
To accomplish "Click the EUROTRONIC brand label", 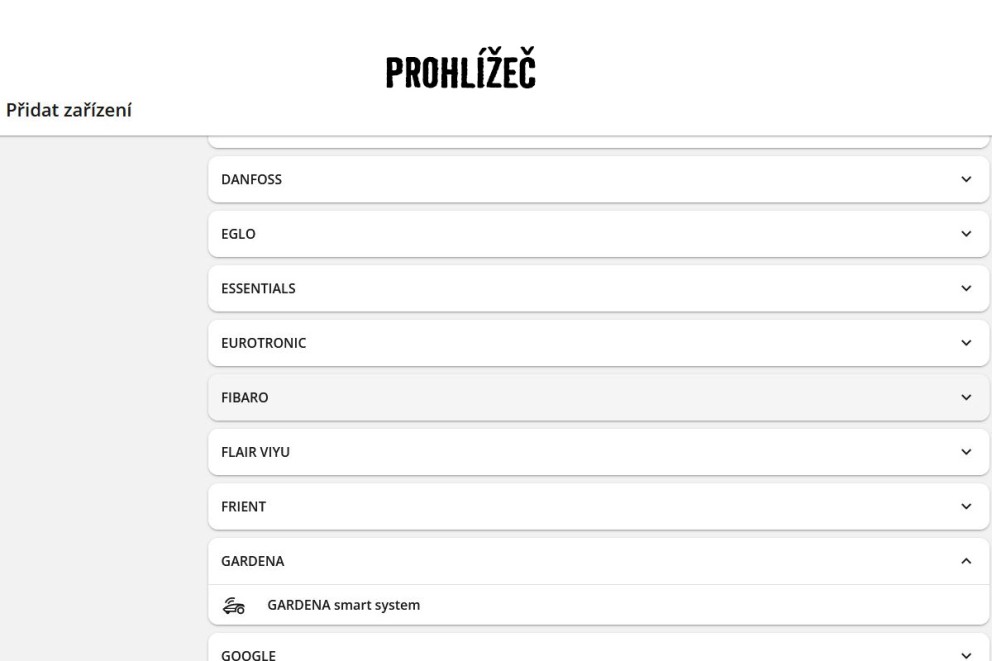I will (263, 343).
